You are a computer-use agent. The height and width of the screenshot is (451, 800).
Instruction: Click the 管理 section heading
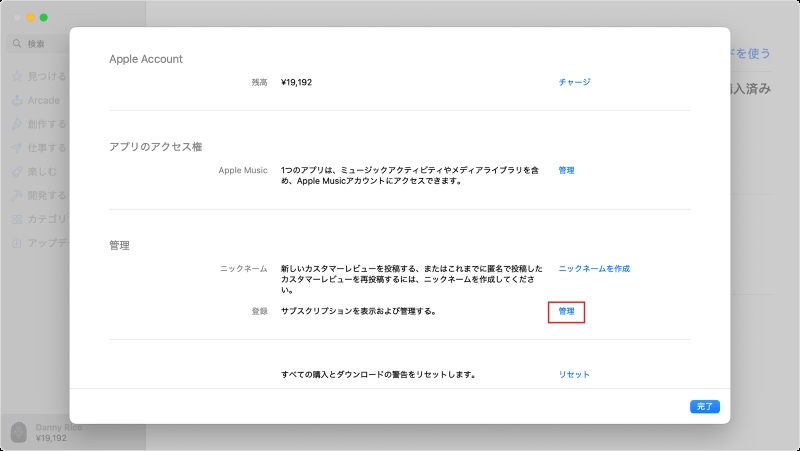point(119,245)
